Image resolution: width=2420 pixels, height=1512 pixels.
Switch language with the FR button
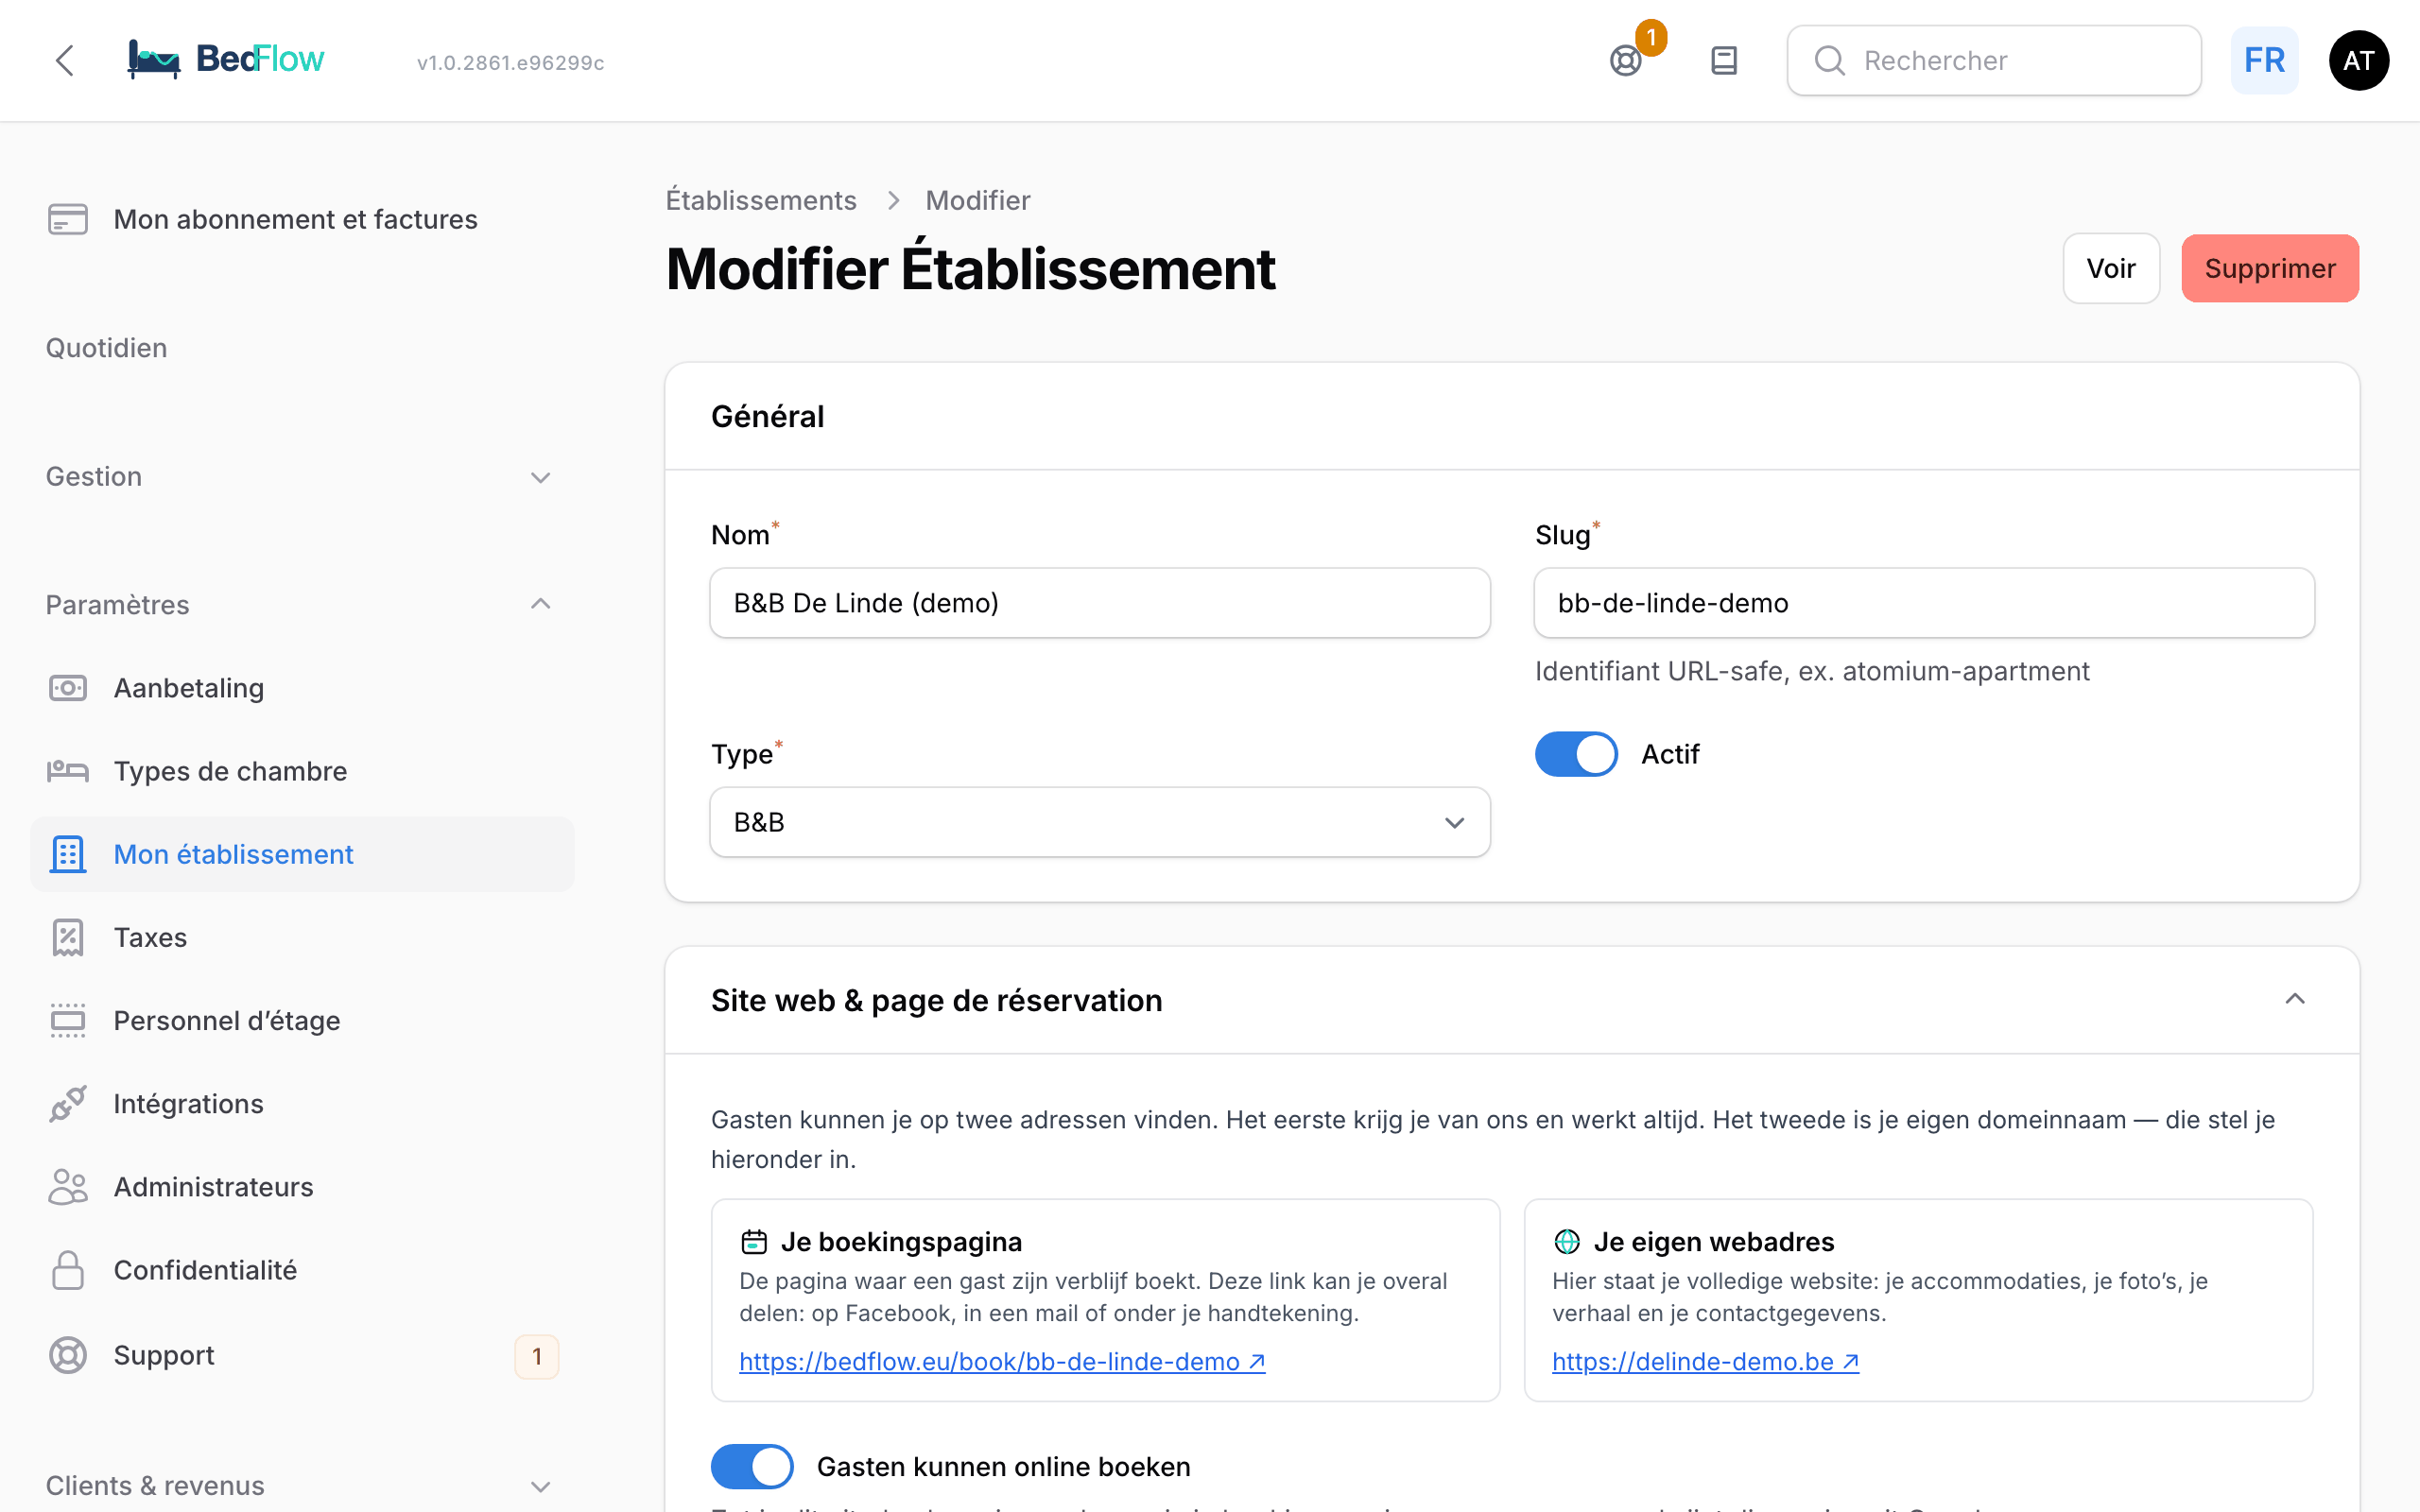pyautogui.click(x=2264, y=61)
